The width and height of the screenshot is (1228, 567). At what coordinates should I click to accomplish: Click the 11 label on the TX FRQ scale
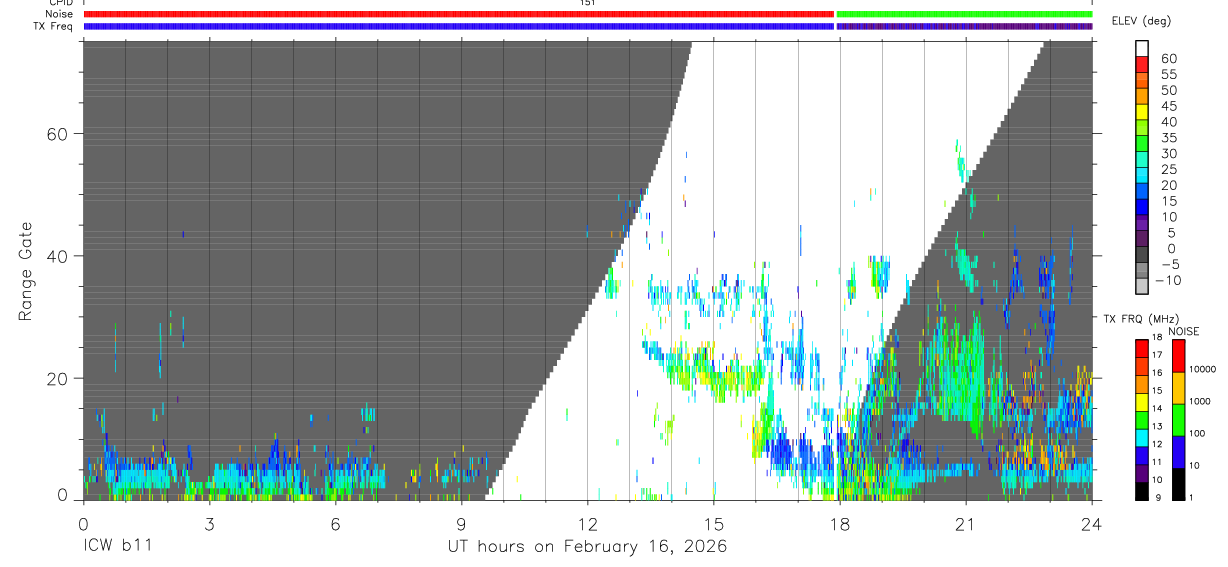(1159, 462)
